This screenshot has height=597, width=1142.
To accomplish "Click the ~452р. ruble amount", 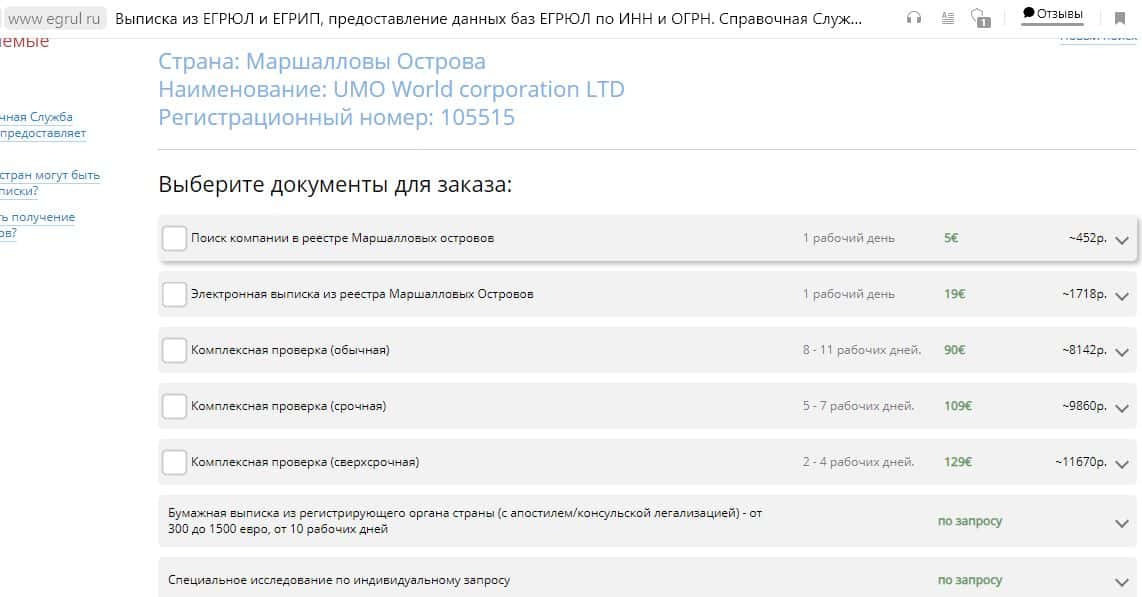I will coord(1087,238).
